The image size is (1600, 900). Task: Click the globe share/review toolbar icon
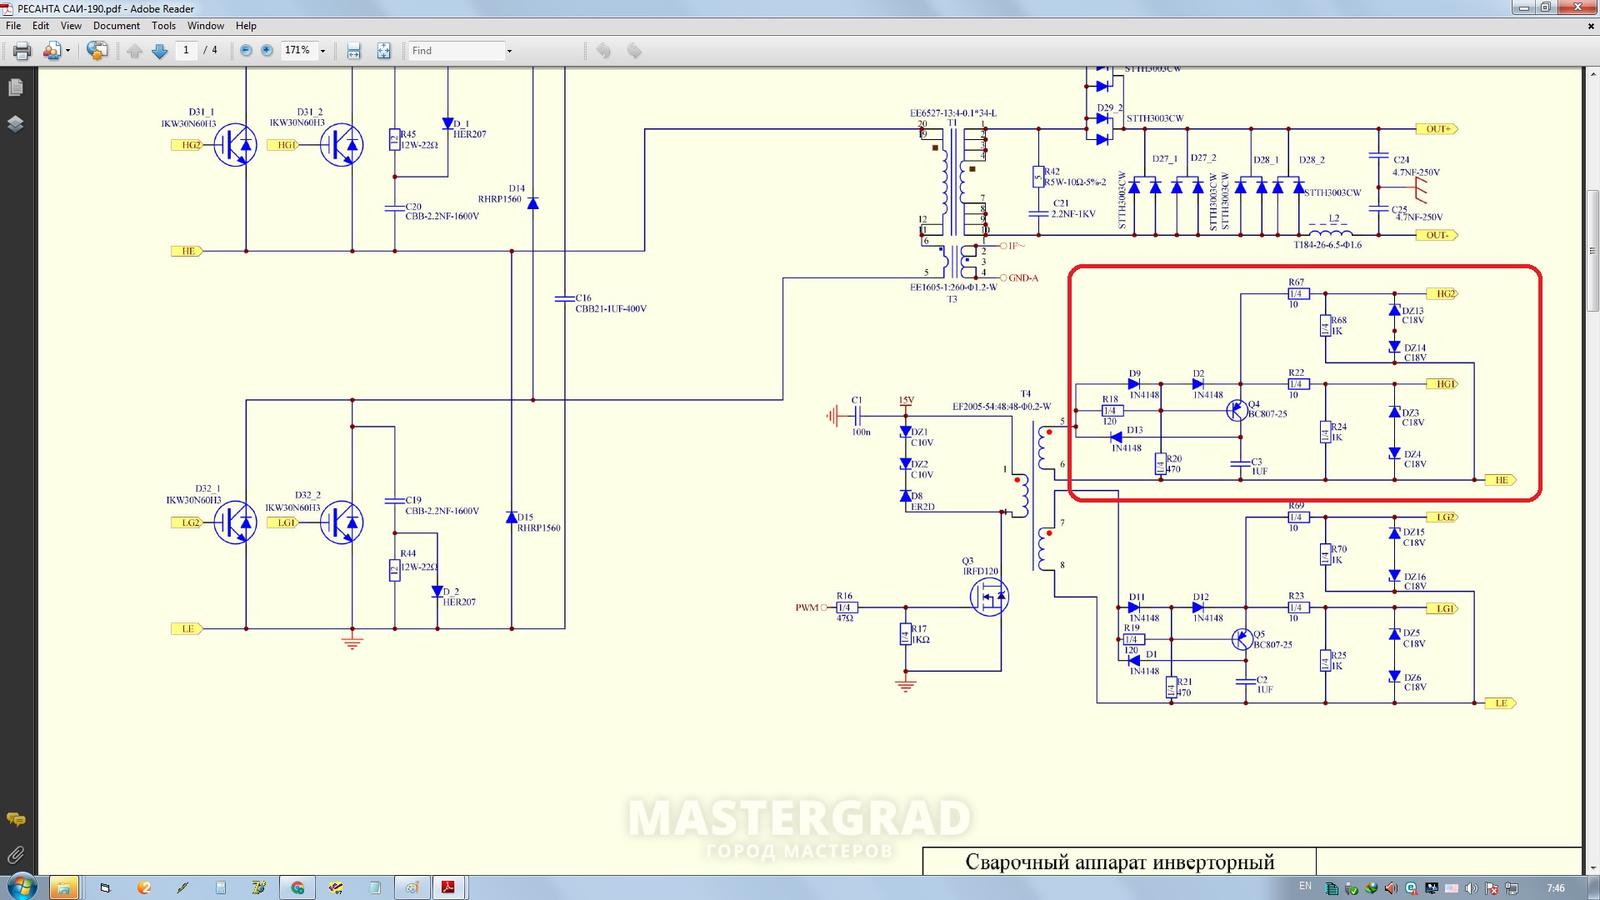(x=97, y=50)
